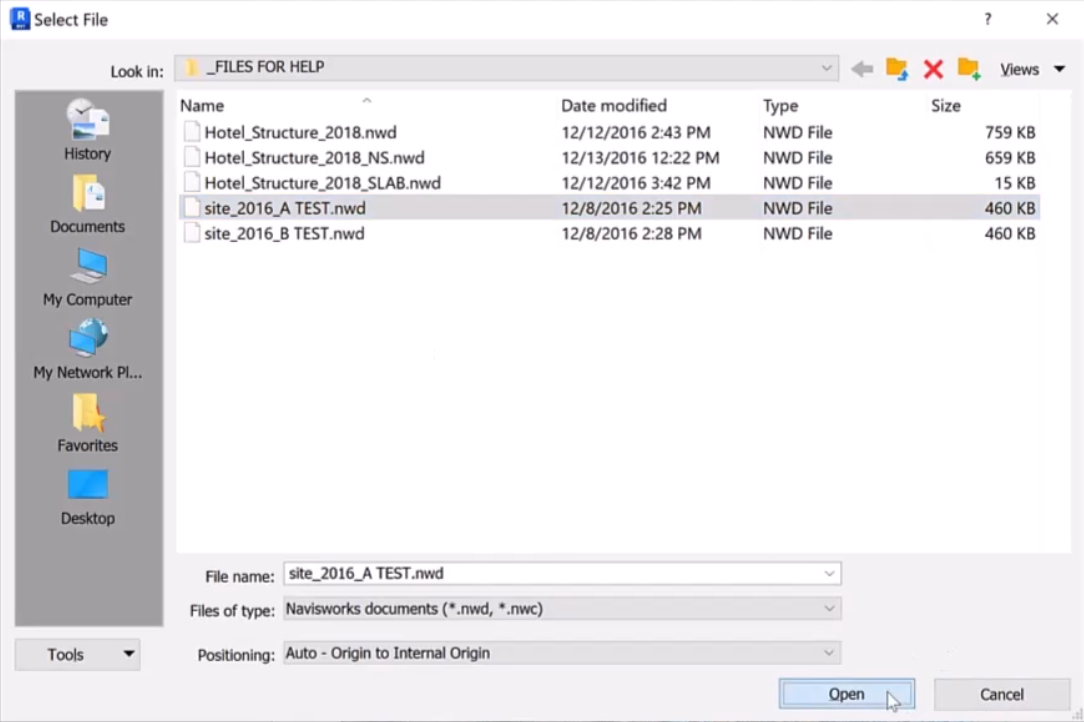Open the Positioning dropdown
This screenshot has width=1084, height=722.
click(829, 653)
